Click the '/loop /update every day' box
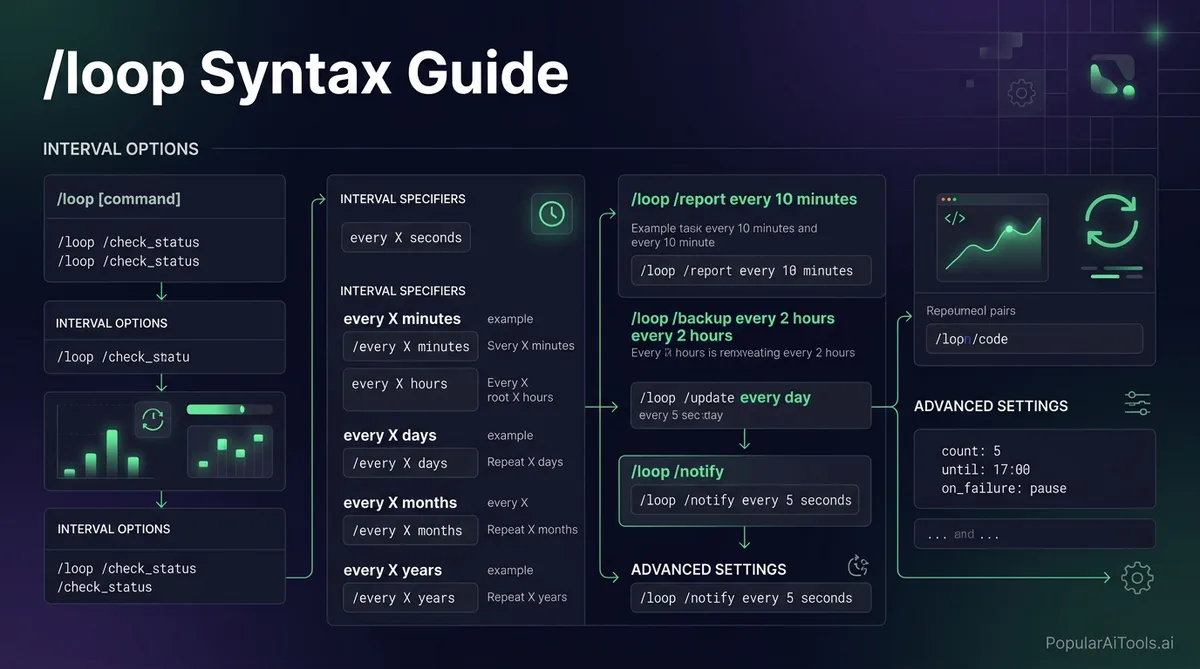Image resolution: width=1200 pixels, height=669 pixels. (x=750, y=404)
